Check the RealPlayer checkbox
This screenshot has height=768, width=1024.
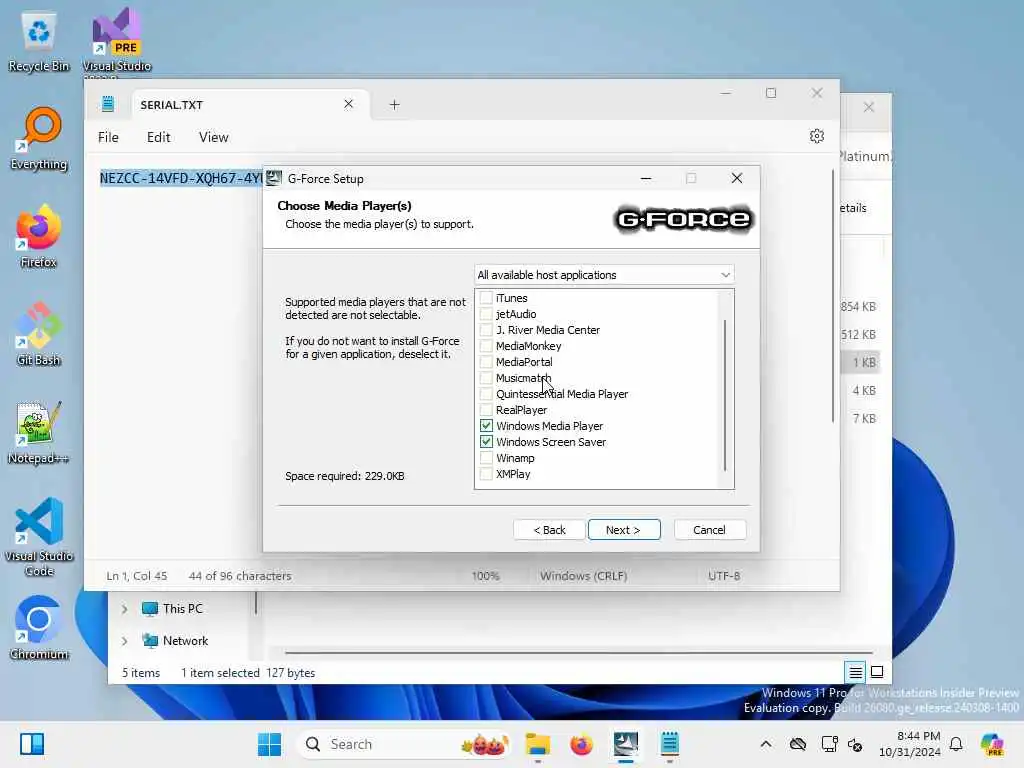(486, 410)
